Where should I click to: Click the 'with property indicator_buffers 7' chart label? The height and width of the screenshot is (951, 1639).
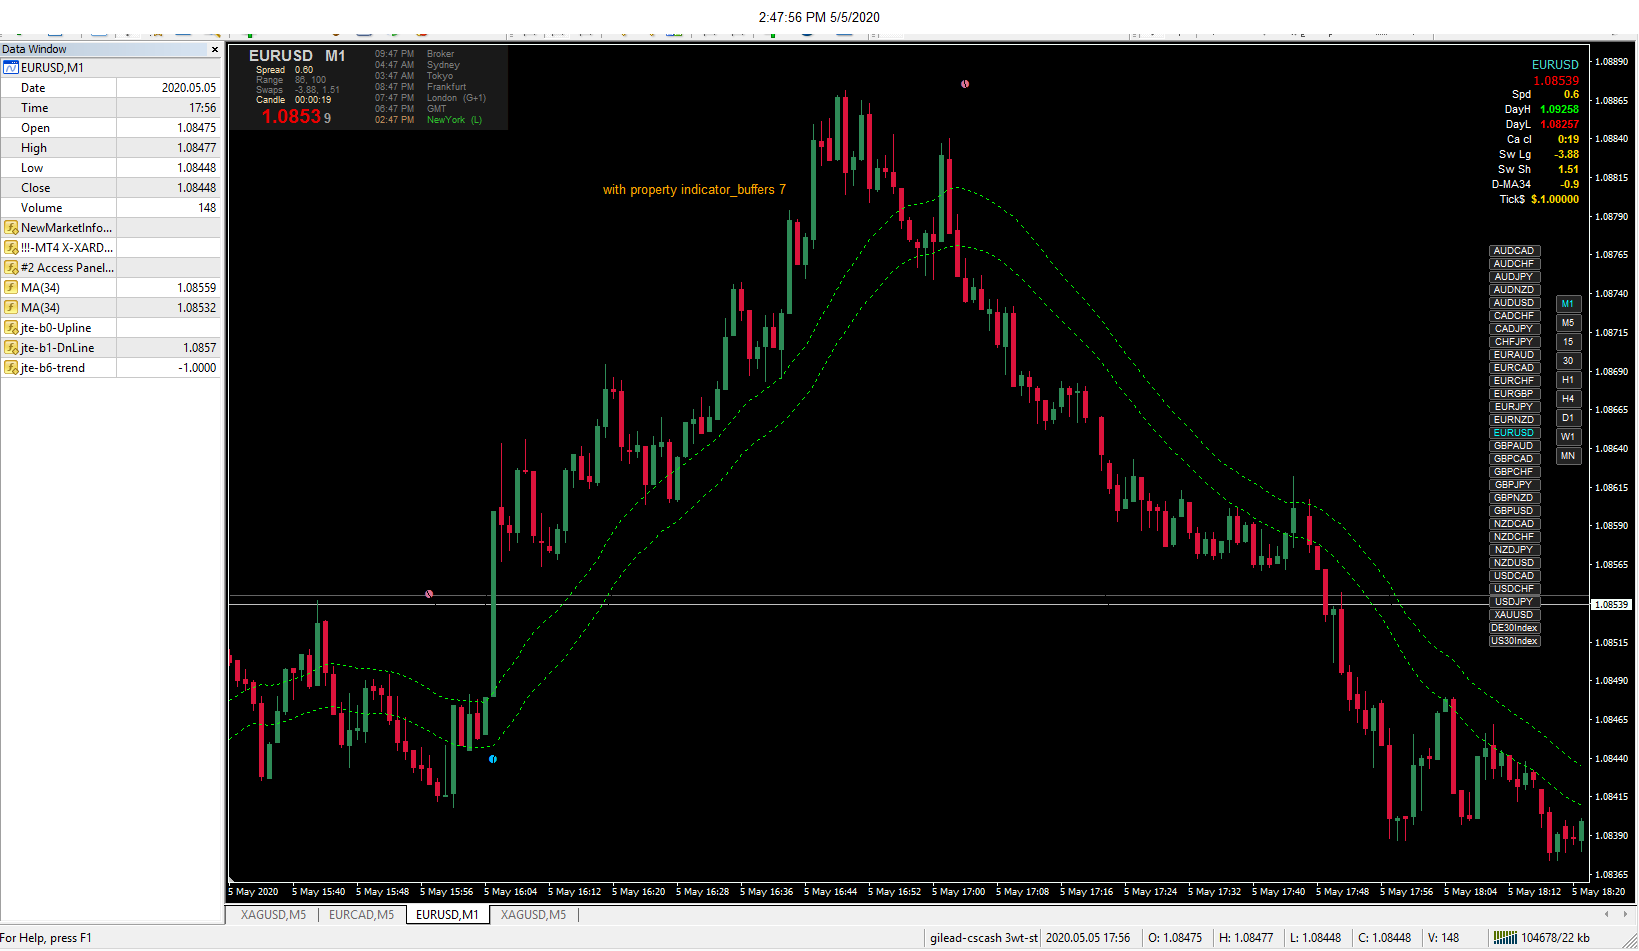694,190
